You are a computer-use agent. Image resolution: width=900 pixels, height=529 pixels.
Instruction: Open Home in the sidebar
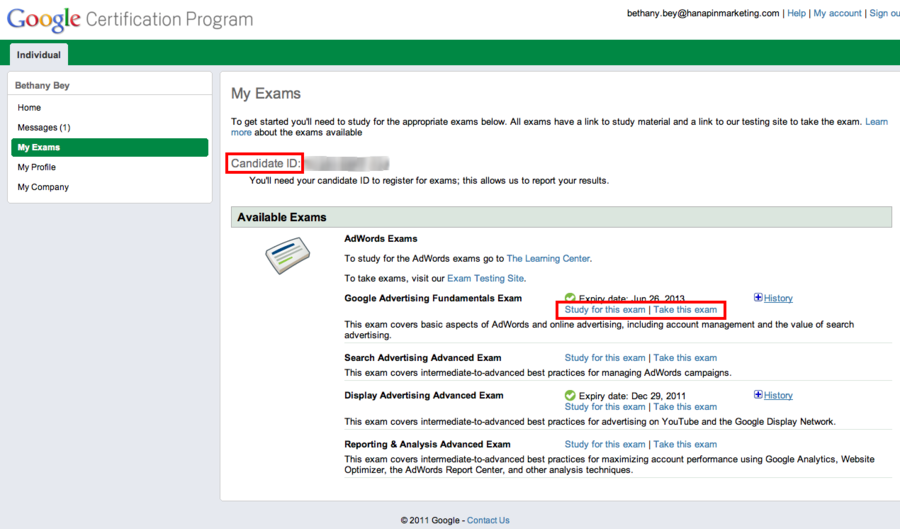coord(29,107)
